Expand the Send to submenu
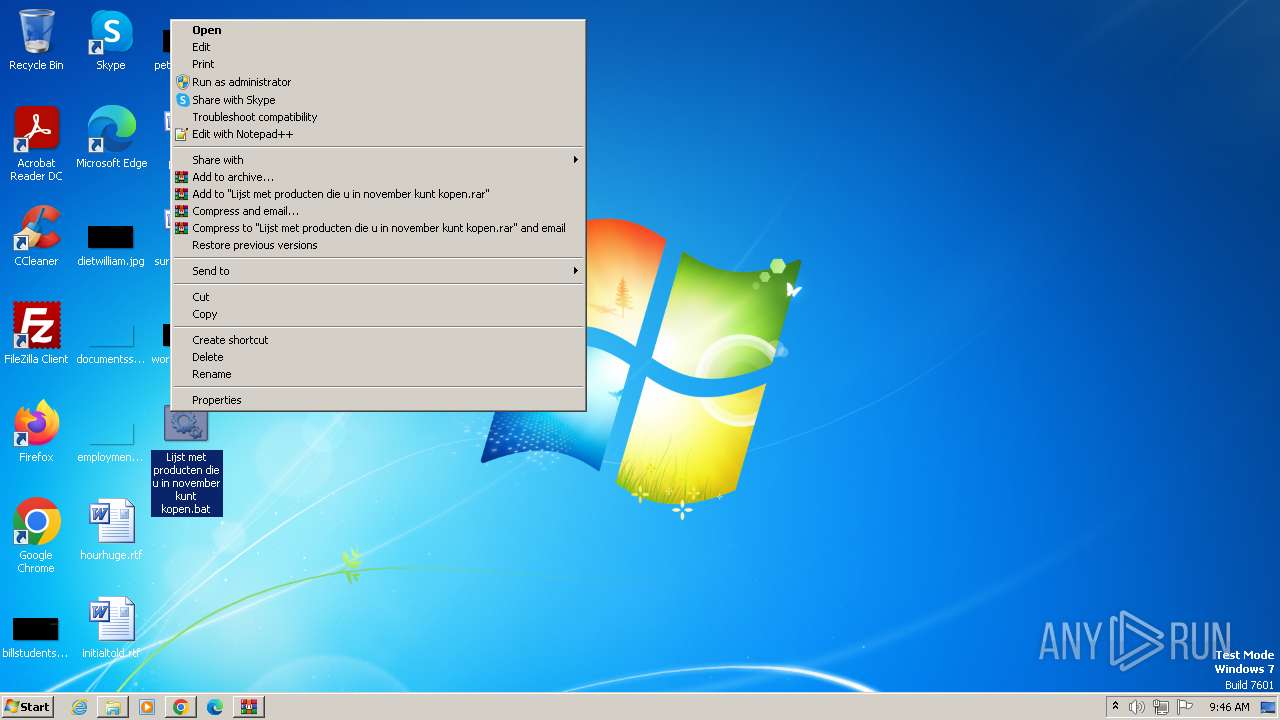Screen dimensions: 1280x720 point(378,271)
